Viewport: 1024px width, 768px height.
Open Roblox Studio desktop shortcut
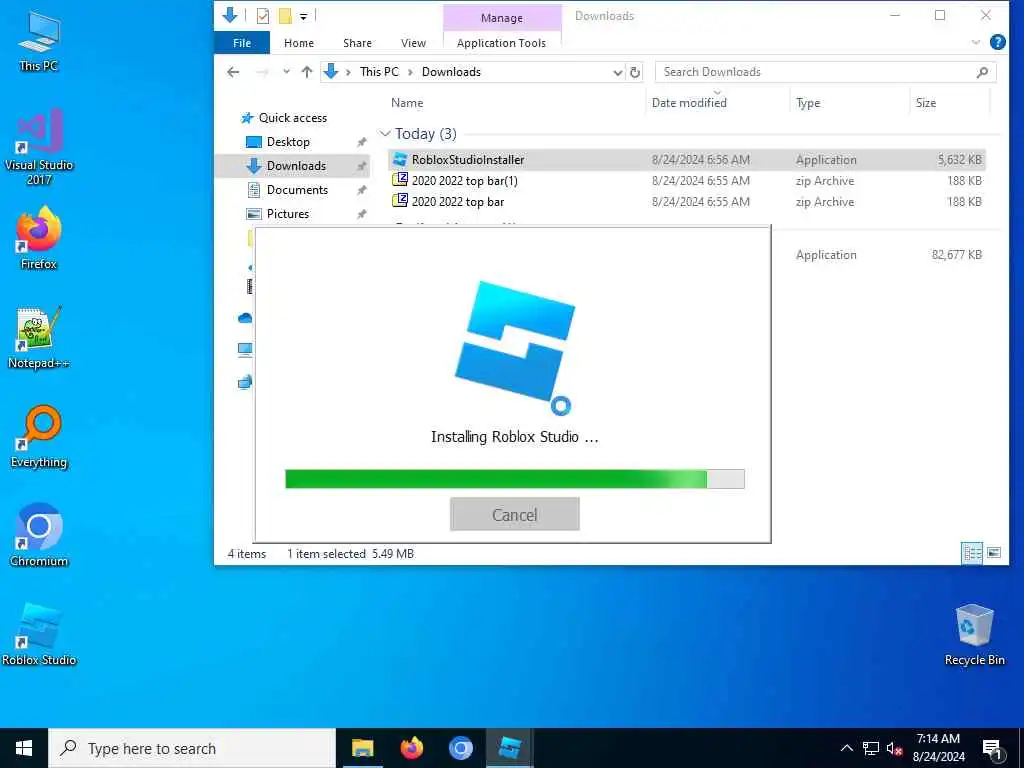(39, 633)
